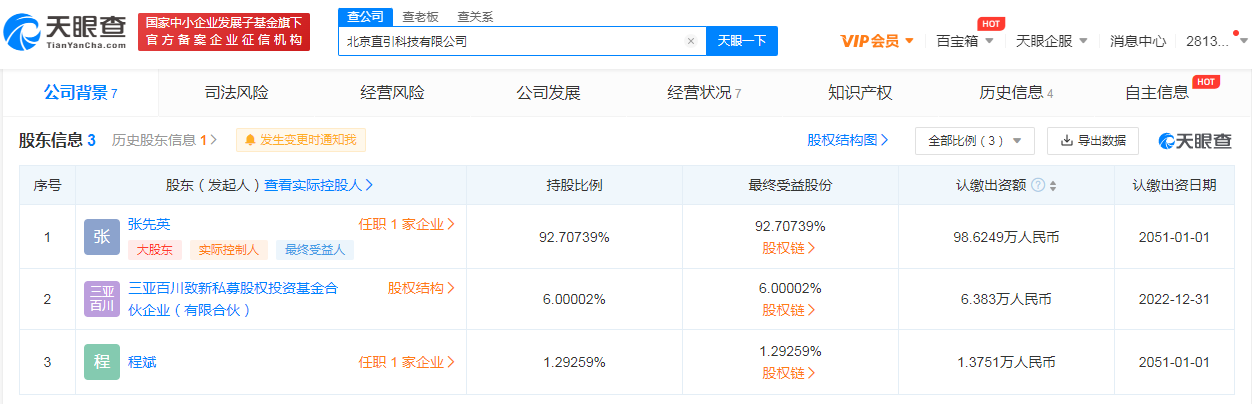
Task: Open the 股权结构图 link
Action: (x=848, y=140)
